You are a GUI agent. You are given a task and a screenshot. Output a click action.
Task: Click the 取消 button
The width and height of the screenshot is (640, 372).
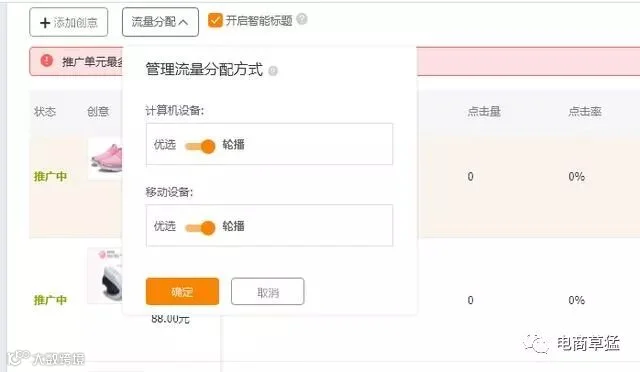click(268, 292)
